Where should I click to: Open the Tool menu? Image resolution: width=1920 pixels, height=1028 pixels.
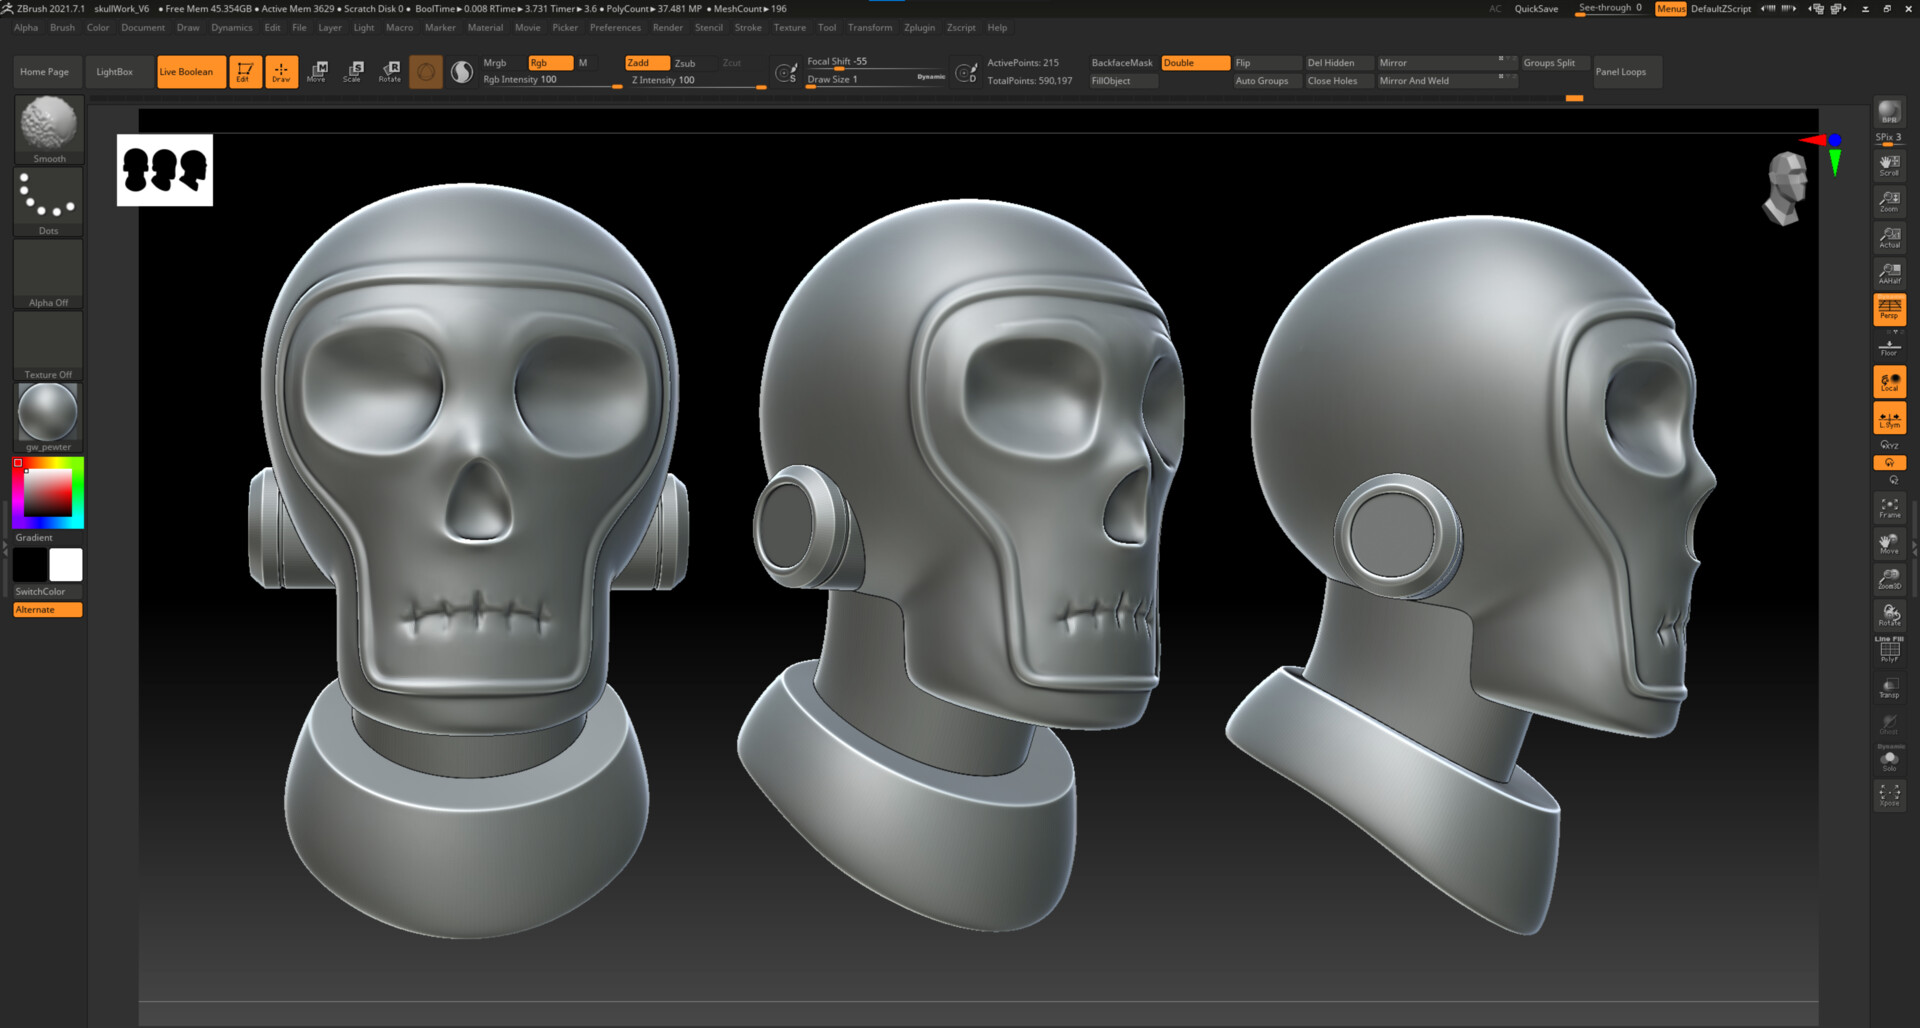(827, 27)
